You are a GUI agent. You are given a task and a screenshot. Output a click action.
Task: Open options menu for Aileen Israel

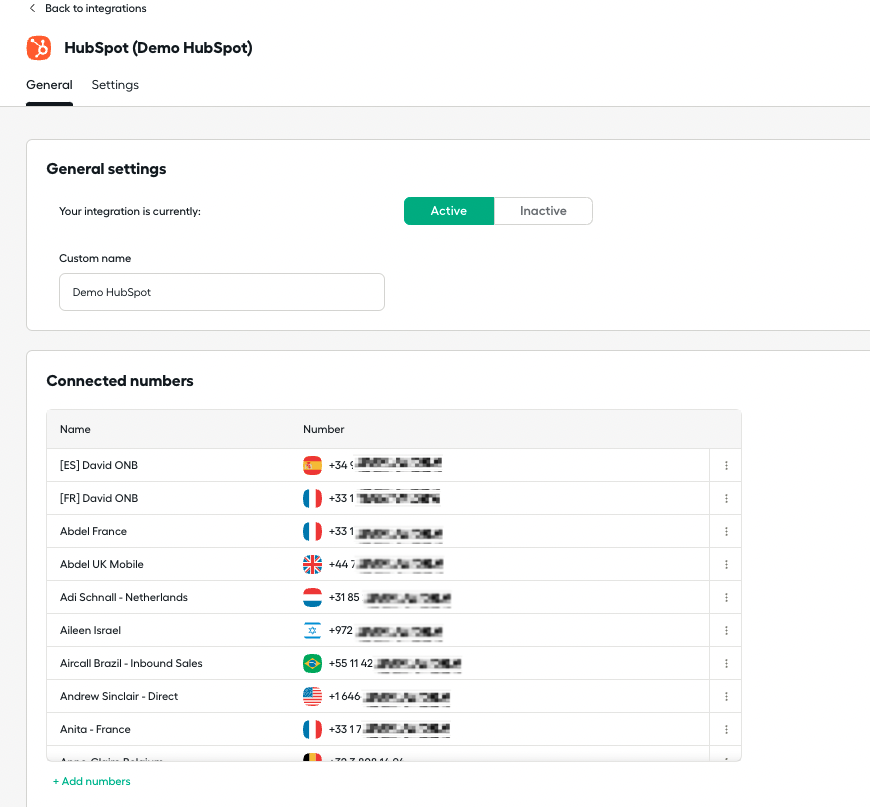pos(726,631)
